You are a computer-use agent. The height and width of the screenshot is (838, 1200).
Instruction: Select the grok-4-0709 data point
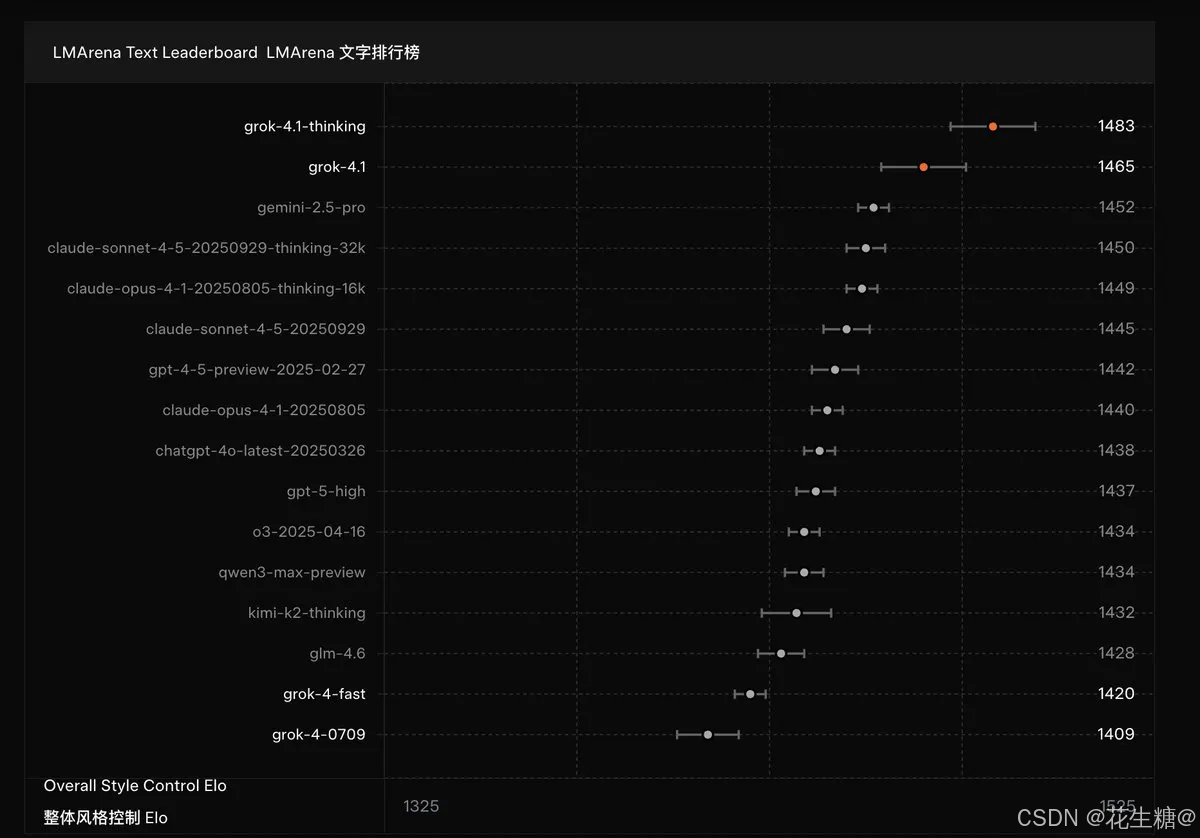[x=708, y=735]
